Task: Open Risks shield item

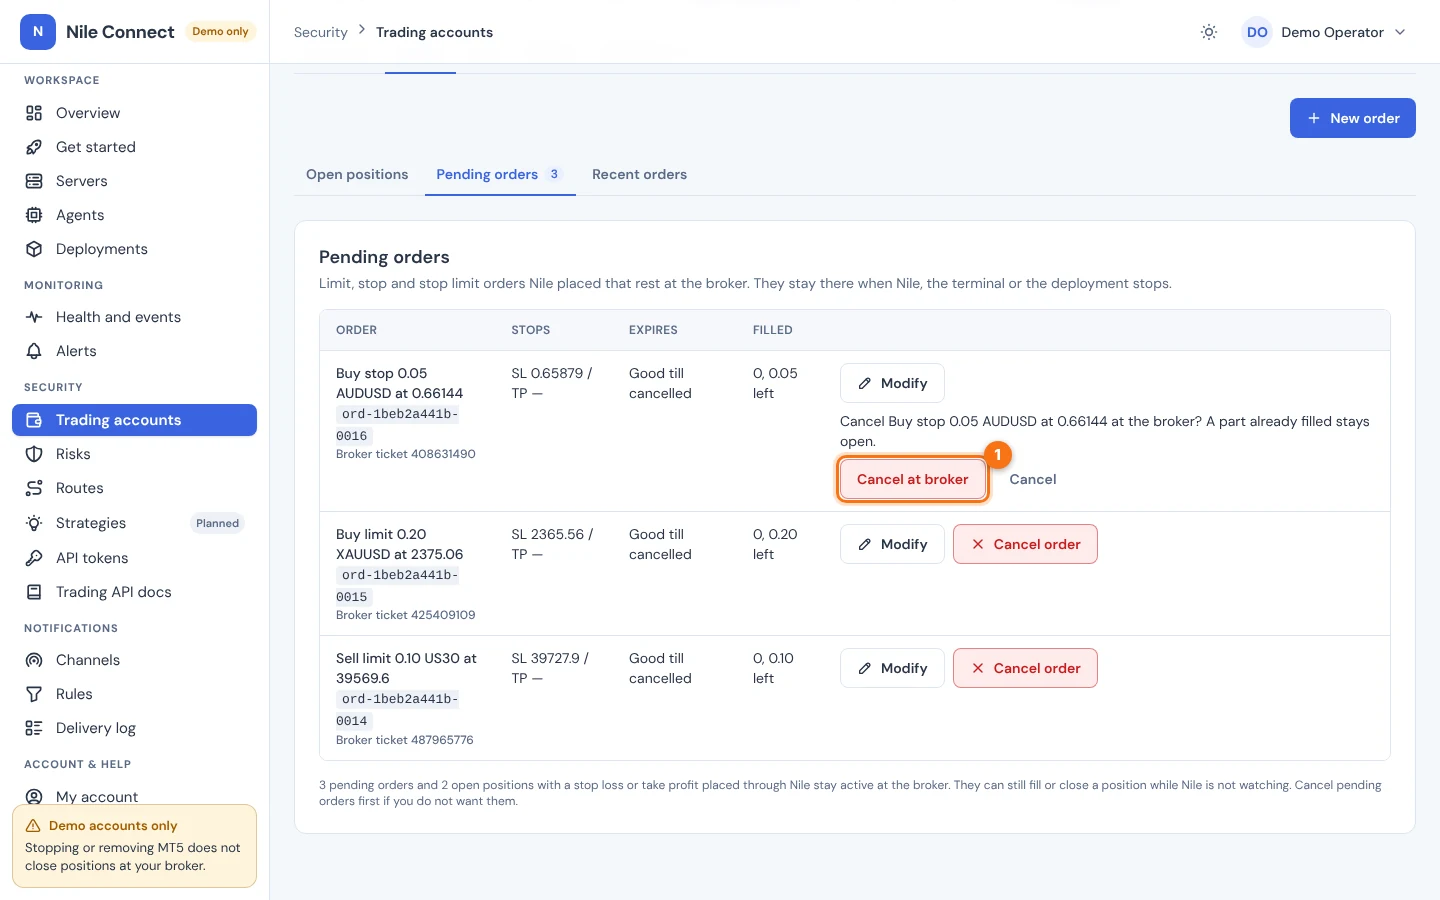Action: click(x=134, y=454)
